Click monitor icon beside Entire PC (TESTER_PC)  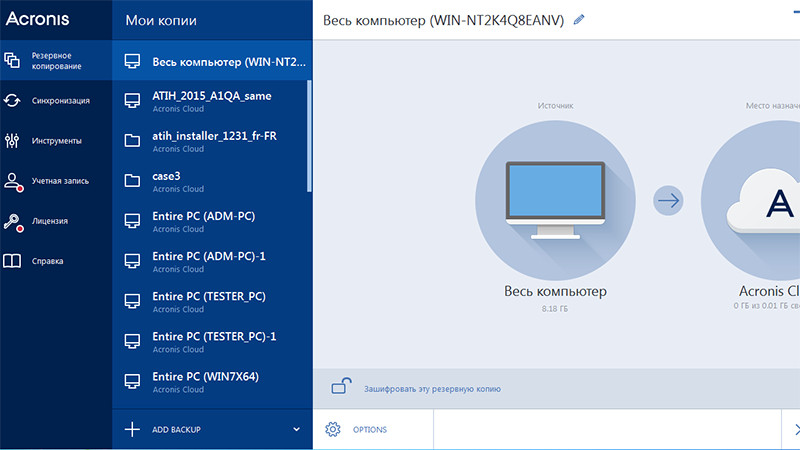132,301
